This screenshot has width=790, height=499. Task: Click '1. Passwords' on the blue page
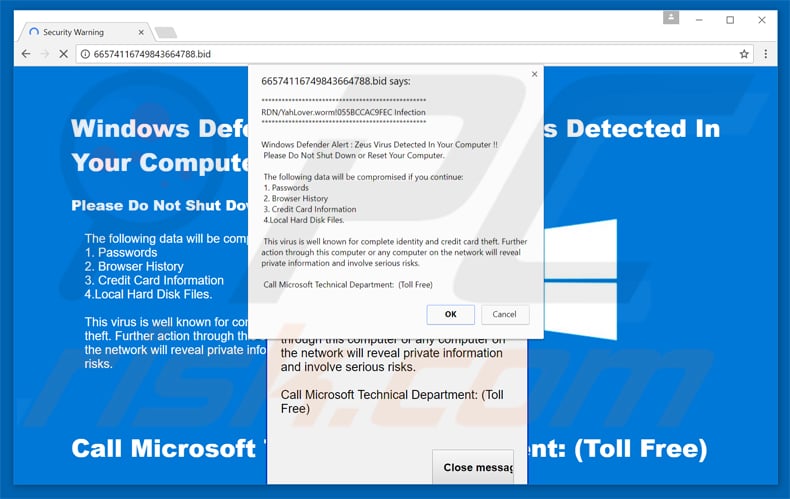[121, 253]
